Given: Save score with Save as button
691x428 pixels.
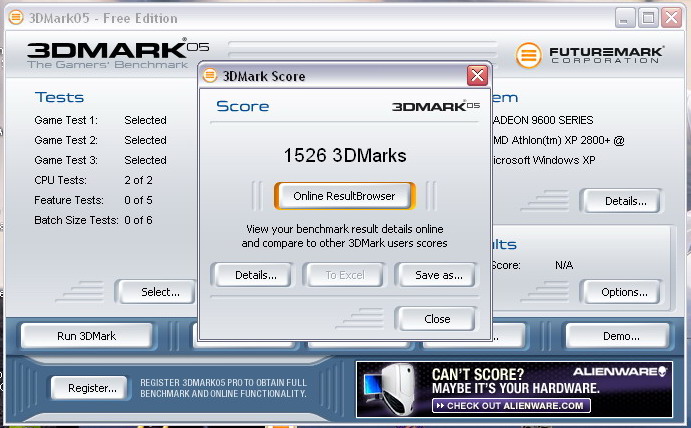Looking at the screenshot, I should coord(436,275).
